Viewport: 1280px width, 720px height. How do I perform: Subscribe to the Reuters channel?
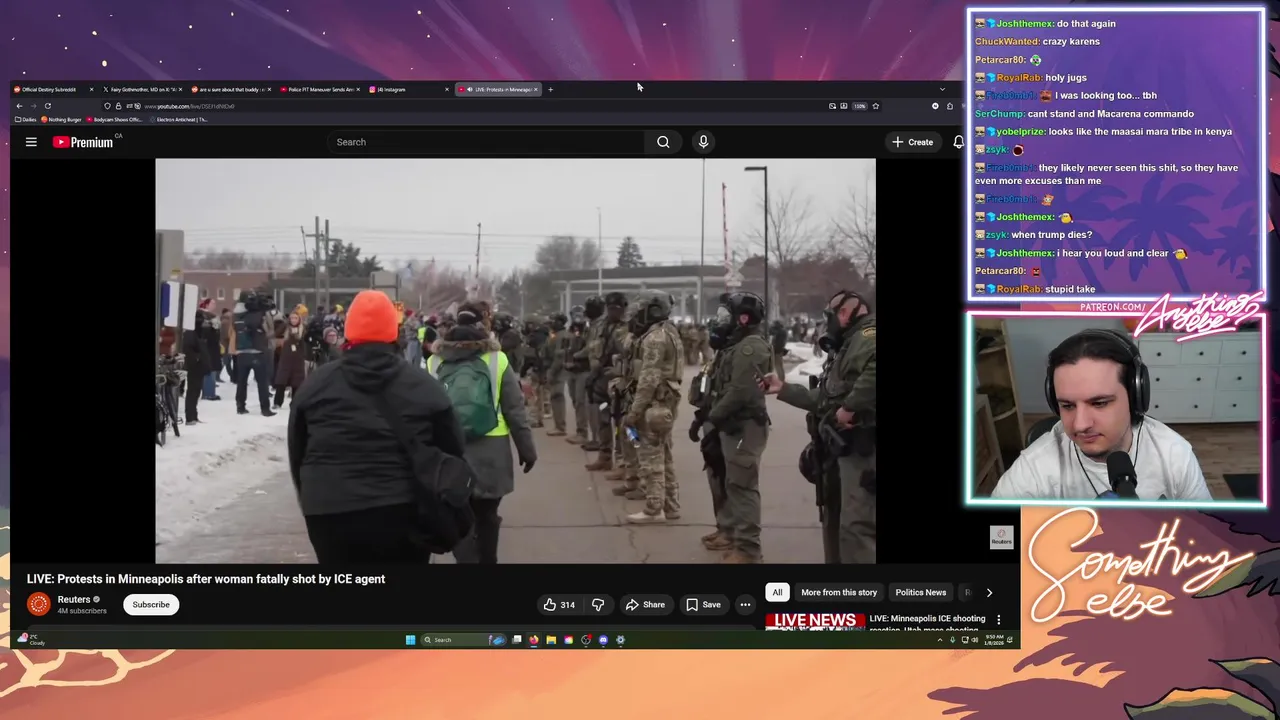click(151, 604)
